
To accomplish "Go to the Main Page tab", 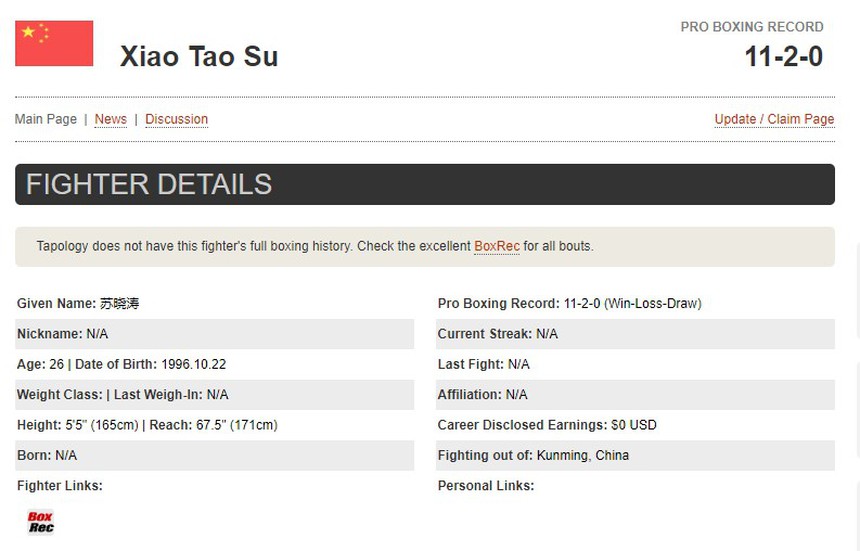I will click(46, 119).
